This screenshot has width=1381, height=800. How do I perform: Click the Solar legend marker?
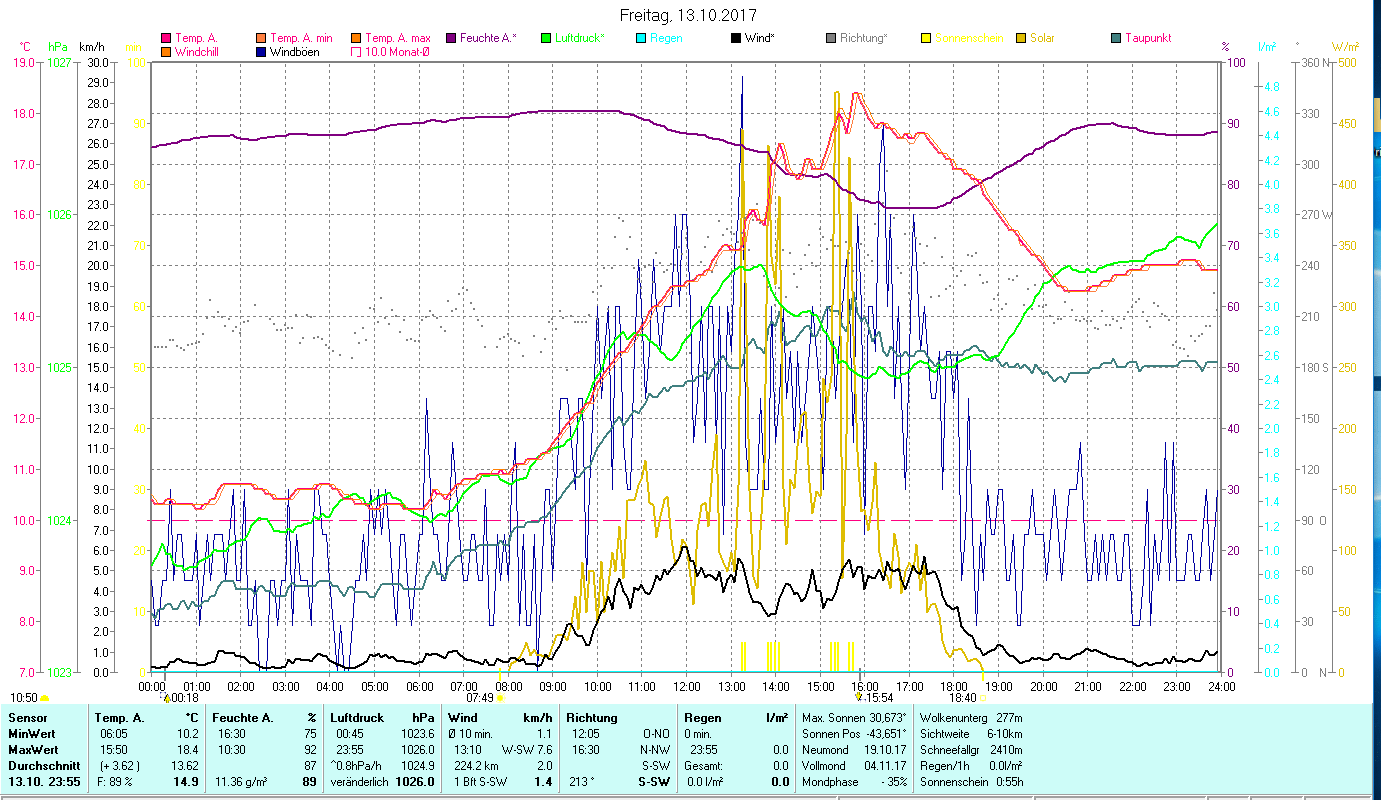(1021, 38)
